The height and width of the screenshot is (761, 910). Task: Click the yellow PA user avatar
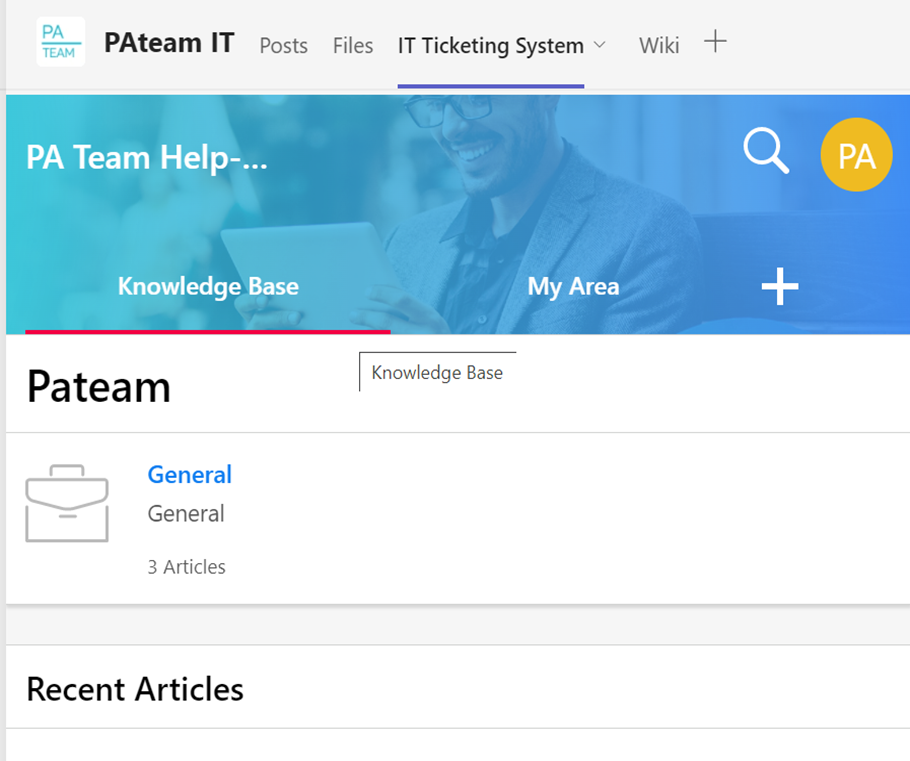pyautogui.click(x=856, y=156)
